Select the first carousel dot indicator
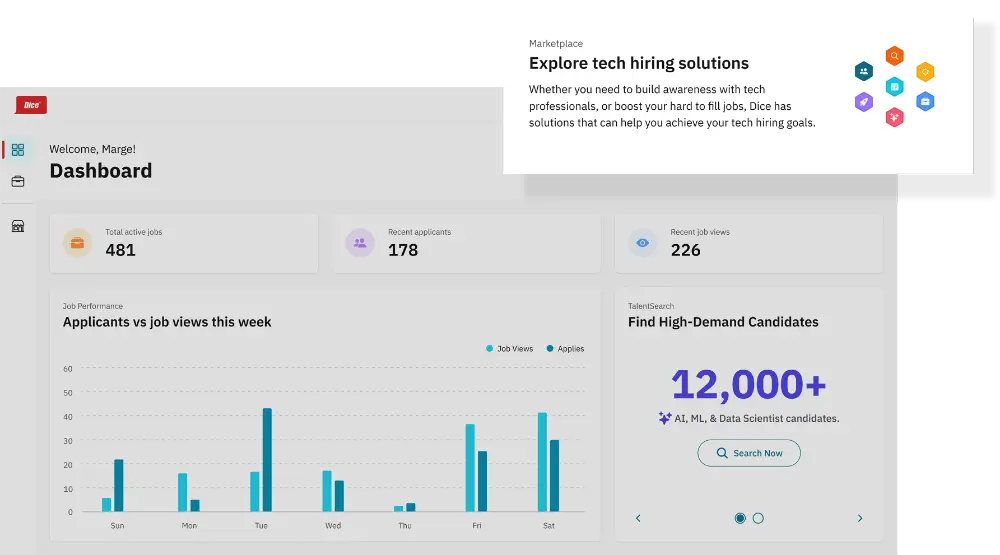The width and height of the screenshot is (1000, 555). click(740, 518)
